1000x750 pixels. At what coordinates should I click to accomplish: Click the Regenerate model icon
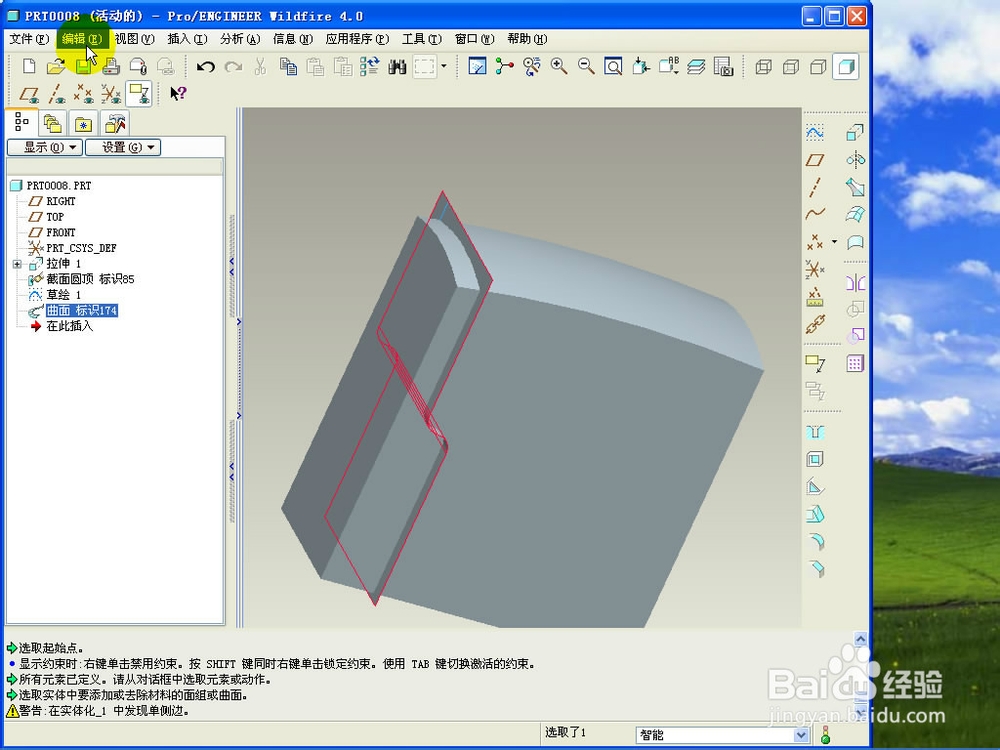pyautogui.click(x=370, y=66)
